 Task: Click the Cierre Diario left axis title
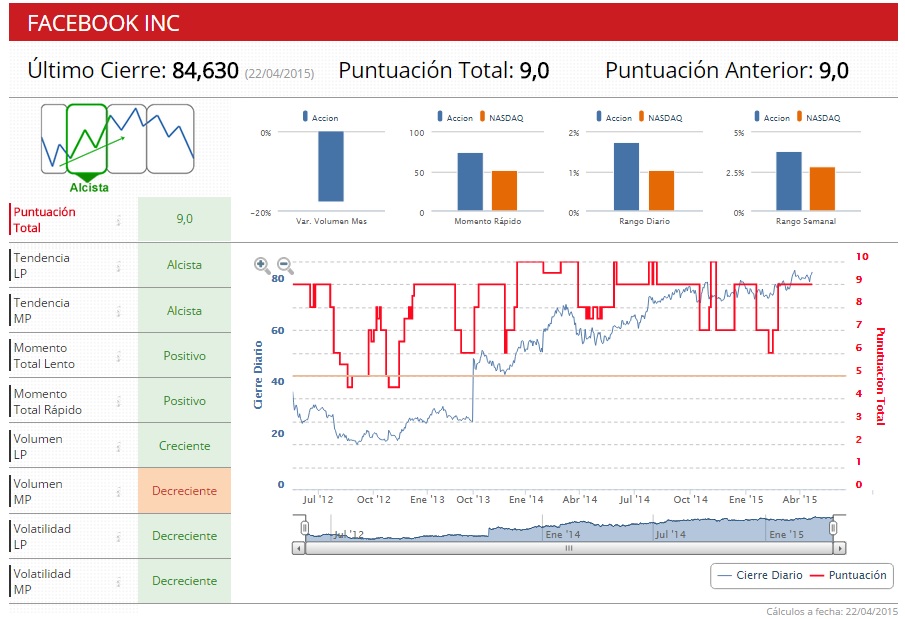tap(258, 375)
